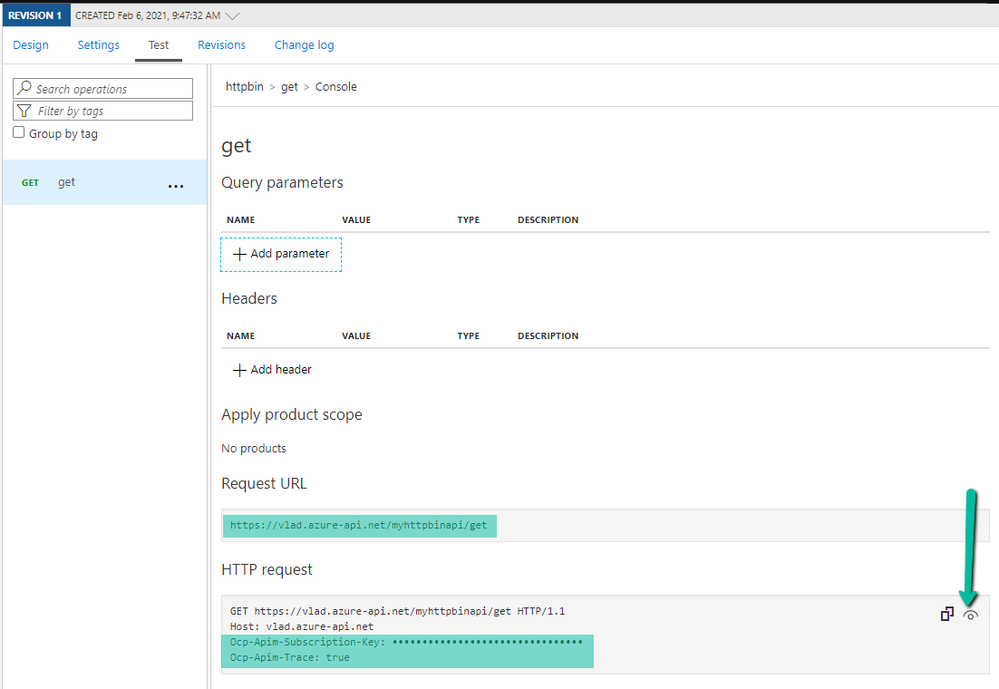Screen dimensions: 999x689
Task: Click plus icon beside Add parameter
Action: click(239, 254)
